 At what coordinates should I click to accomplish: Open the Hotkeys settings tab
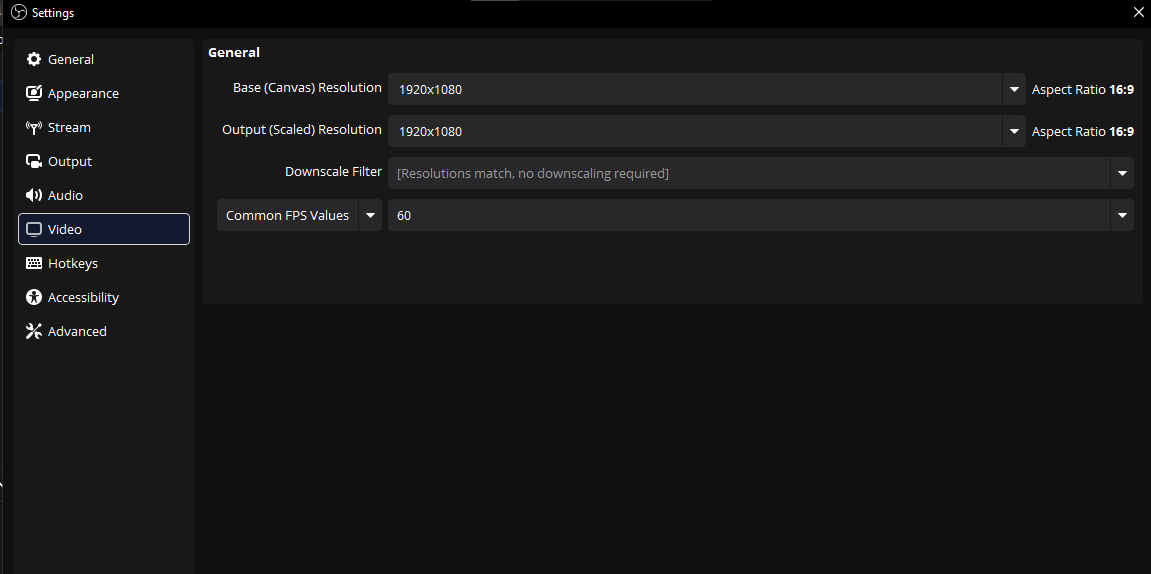click(x=104, y=263)
